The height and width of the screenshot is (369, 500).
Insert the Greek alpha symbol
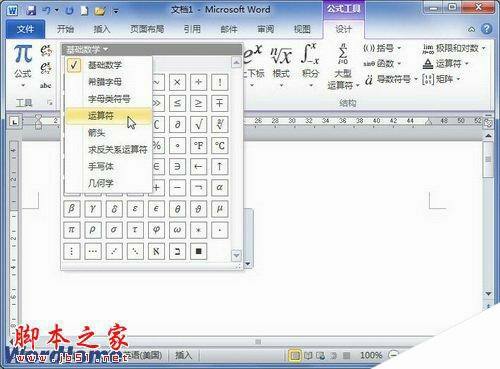coord(220,187)
